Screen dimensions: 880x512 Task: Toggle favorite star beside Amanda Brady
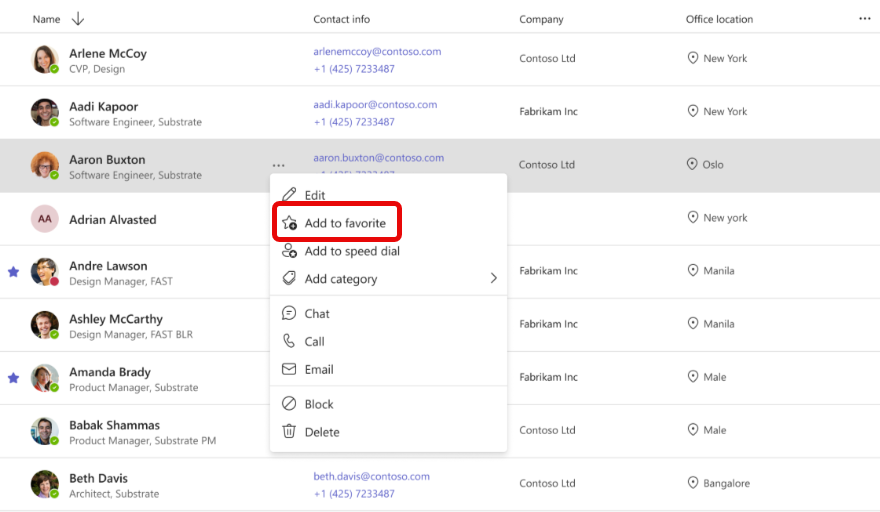tap(13, 378)
